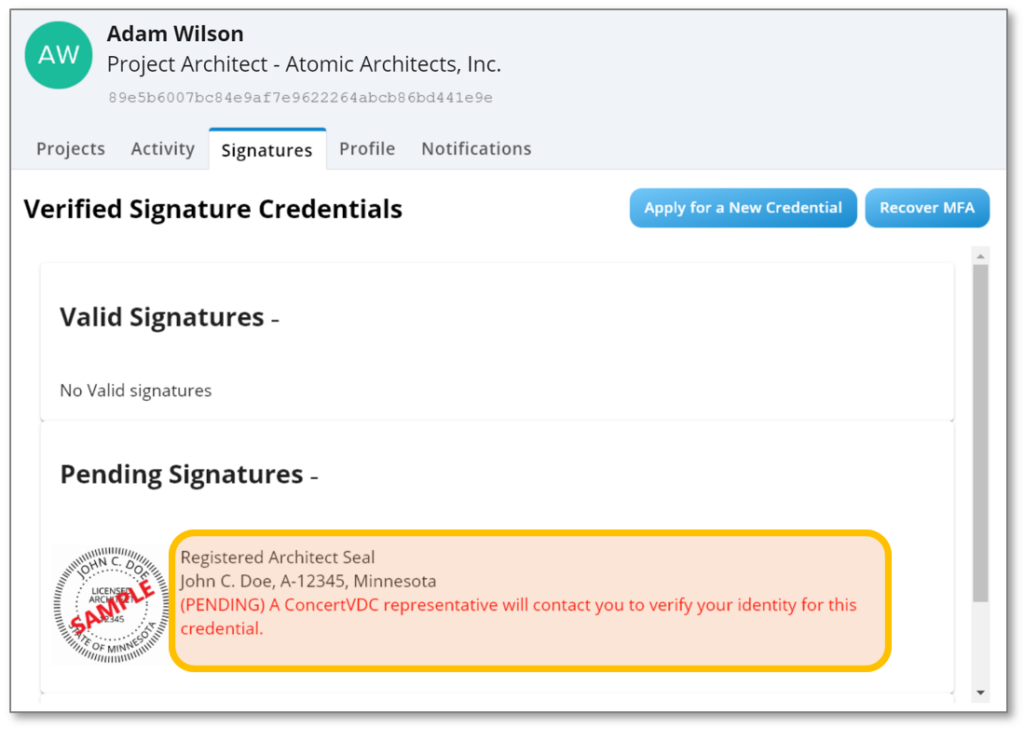Screen dimensions: 1024x729
Task: Click the Adam Wilson user name
Action: coord(175,34)
